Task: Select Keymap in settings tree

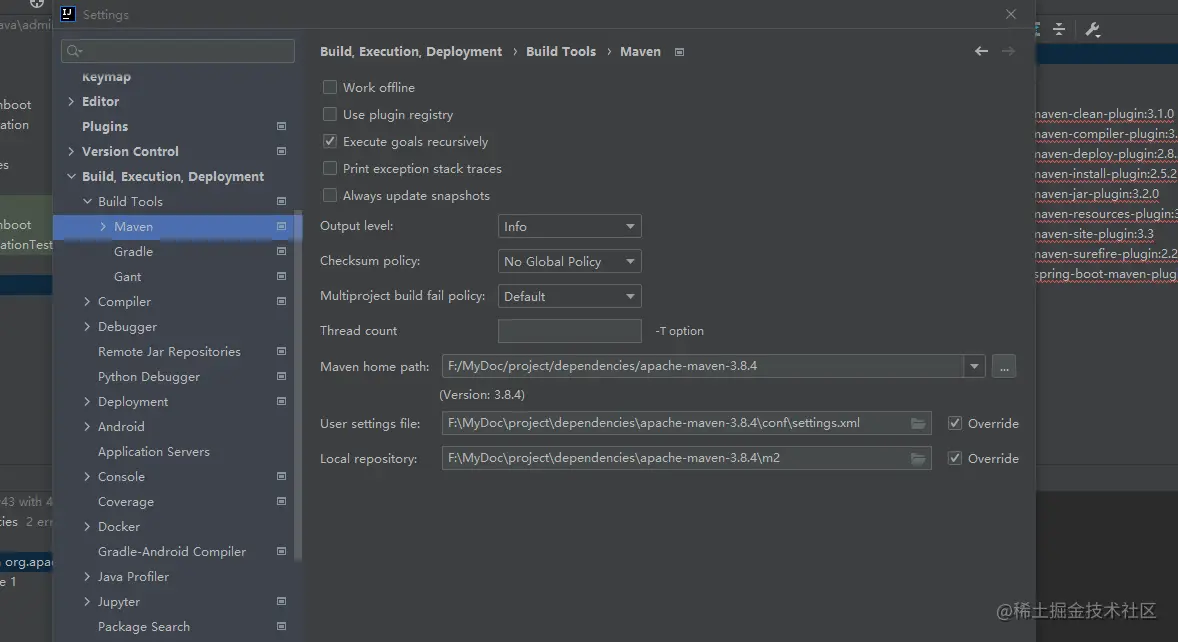Action: [106, 77]
